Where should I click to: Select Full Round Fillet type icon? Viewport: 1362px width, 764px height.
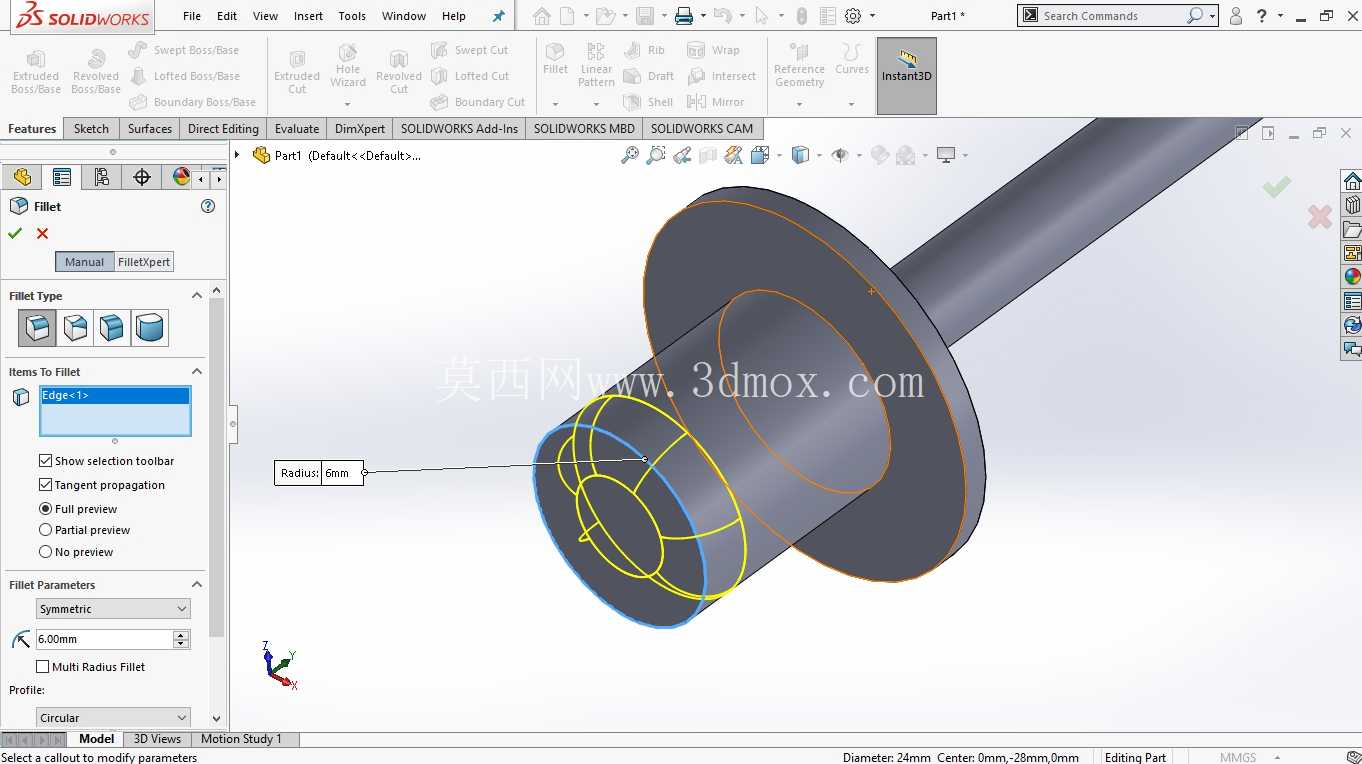(150, 328)
